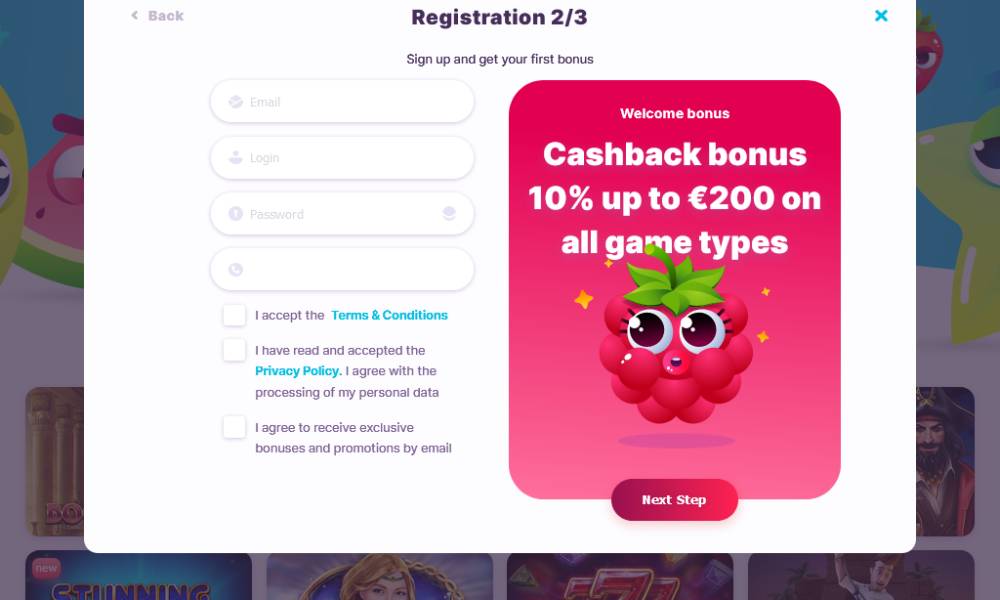Toggle password visibility eye icon

[x=449, y=214]
